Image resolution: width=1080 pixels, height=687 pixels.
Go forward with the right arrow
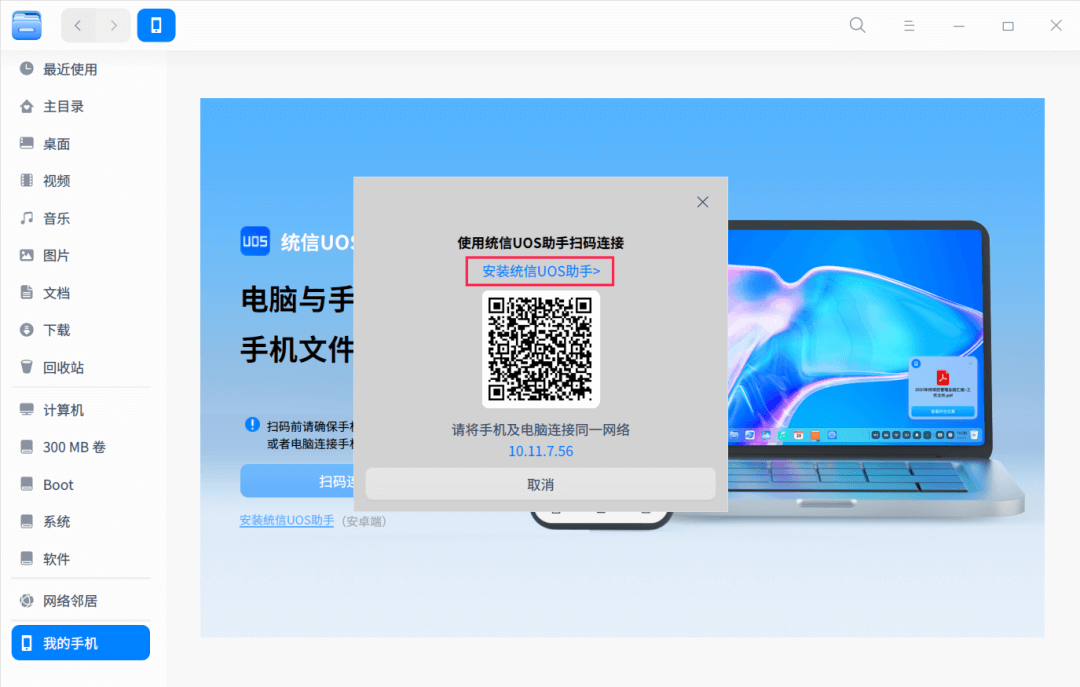click(114, 25)
